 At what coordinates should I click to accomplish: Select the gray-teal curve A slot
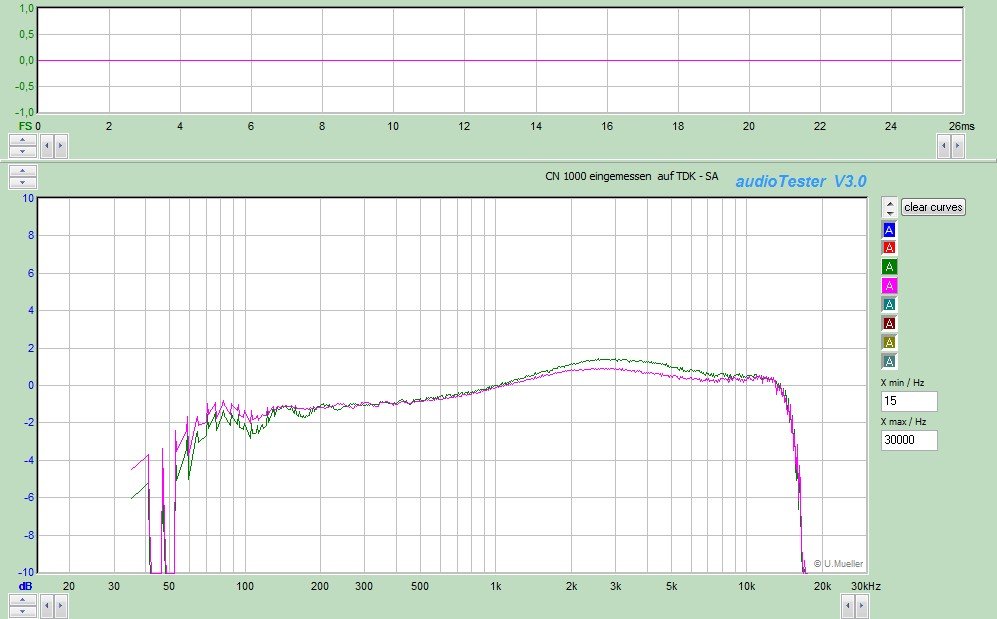point(890,361)
